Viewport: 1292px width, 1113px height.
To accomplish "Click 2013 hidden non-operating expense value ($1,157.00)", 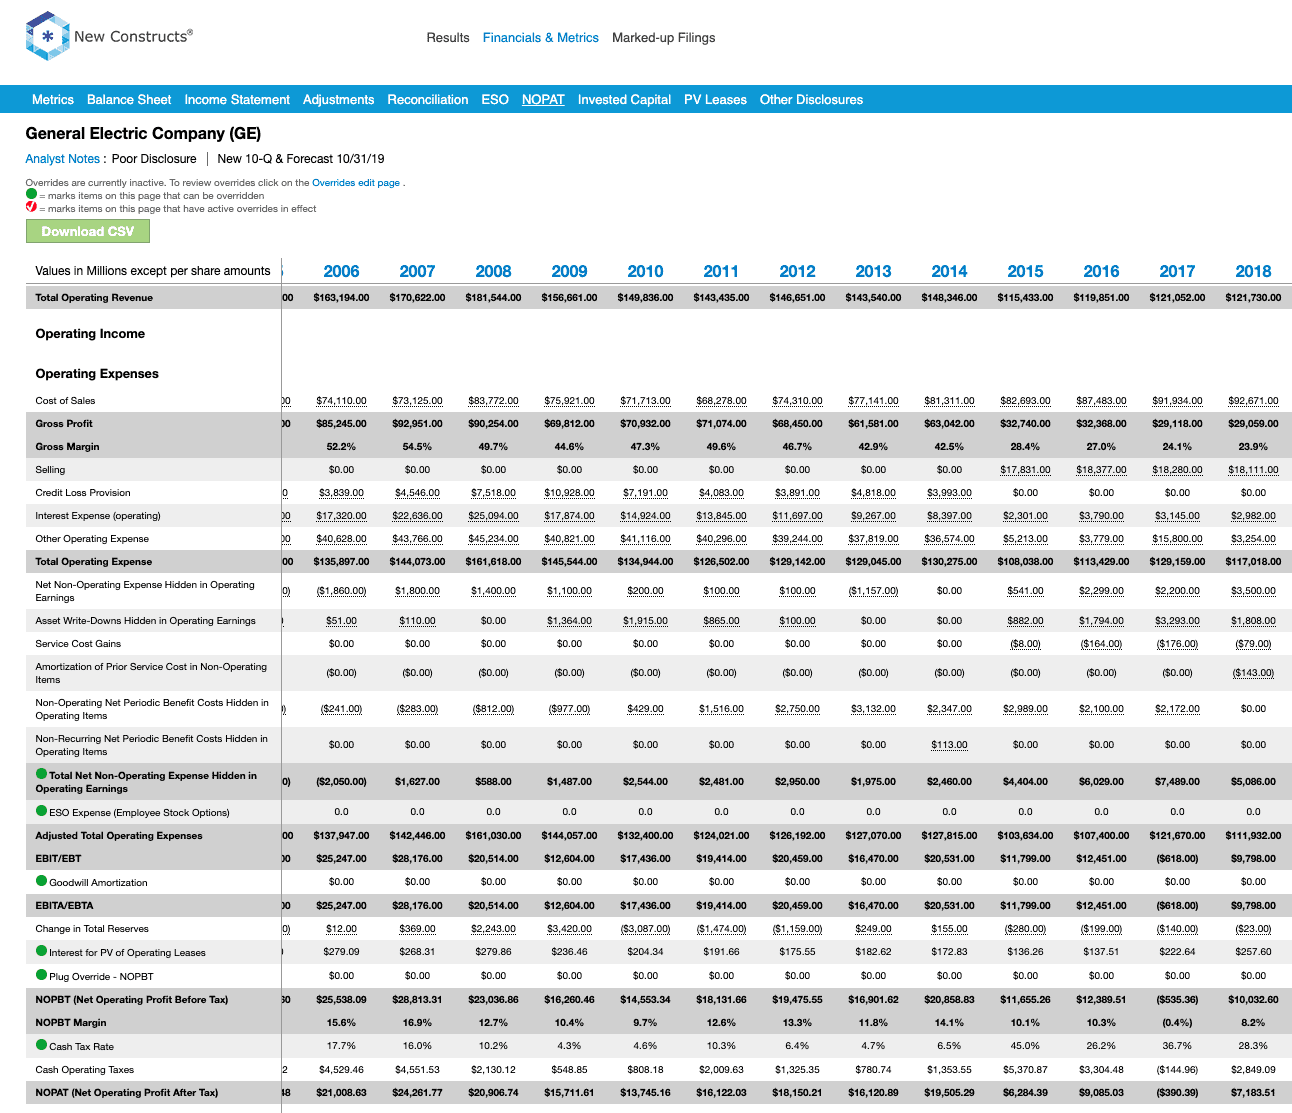I will coord(873,591).
